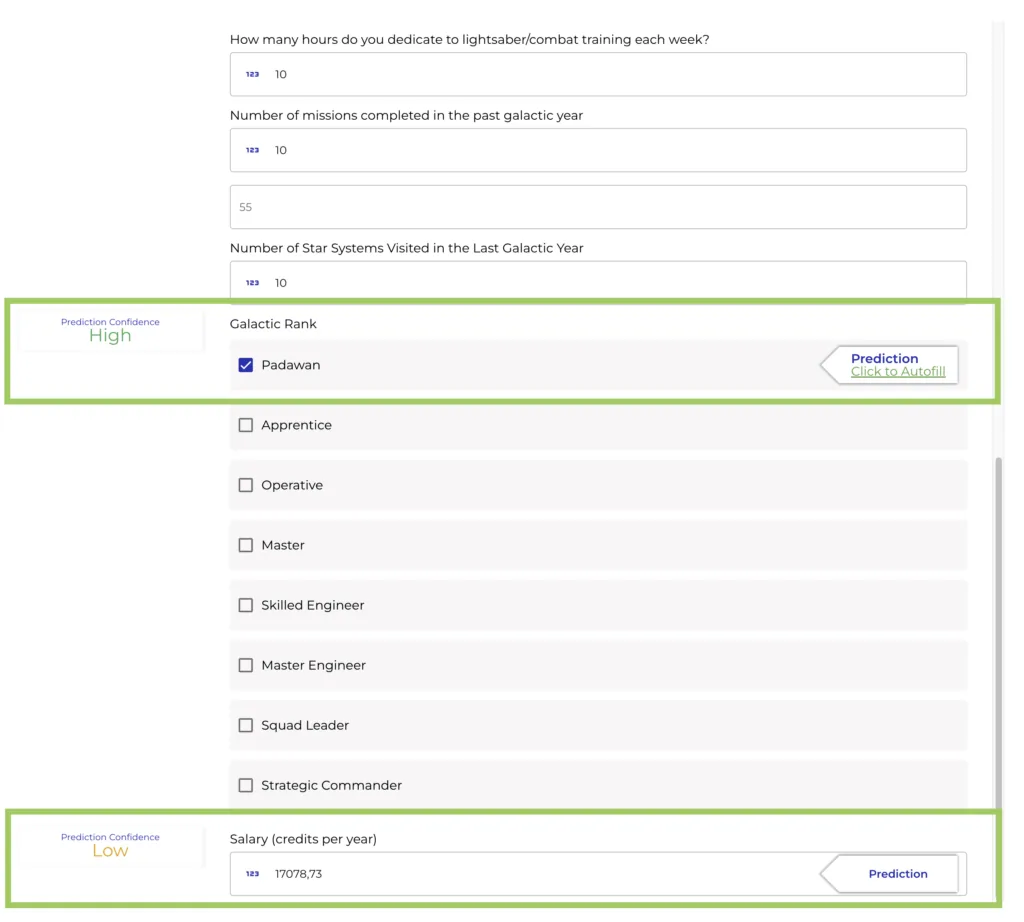Check the Skilled Engineer checkbox
1024x922 pixels.
pos(245,605)
